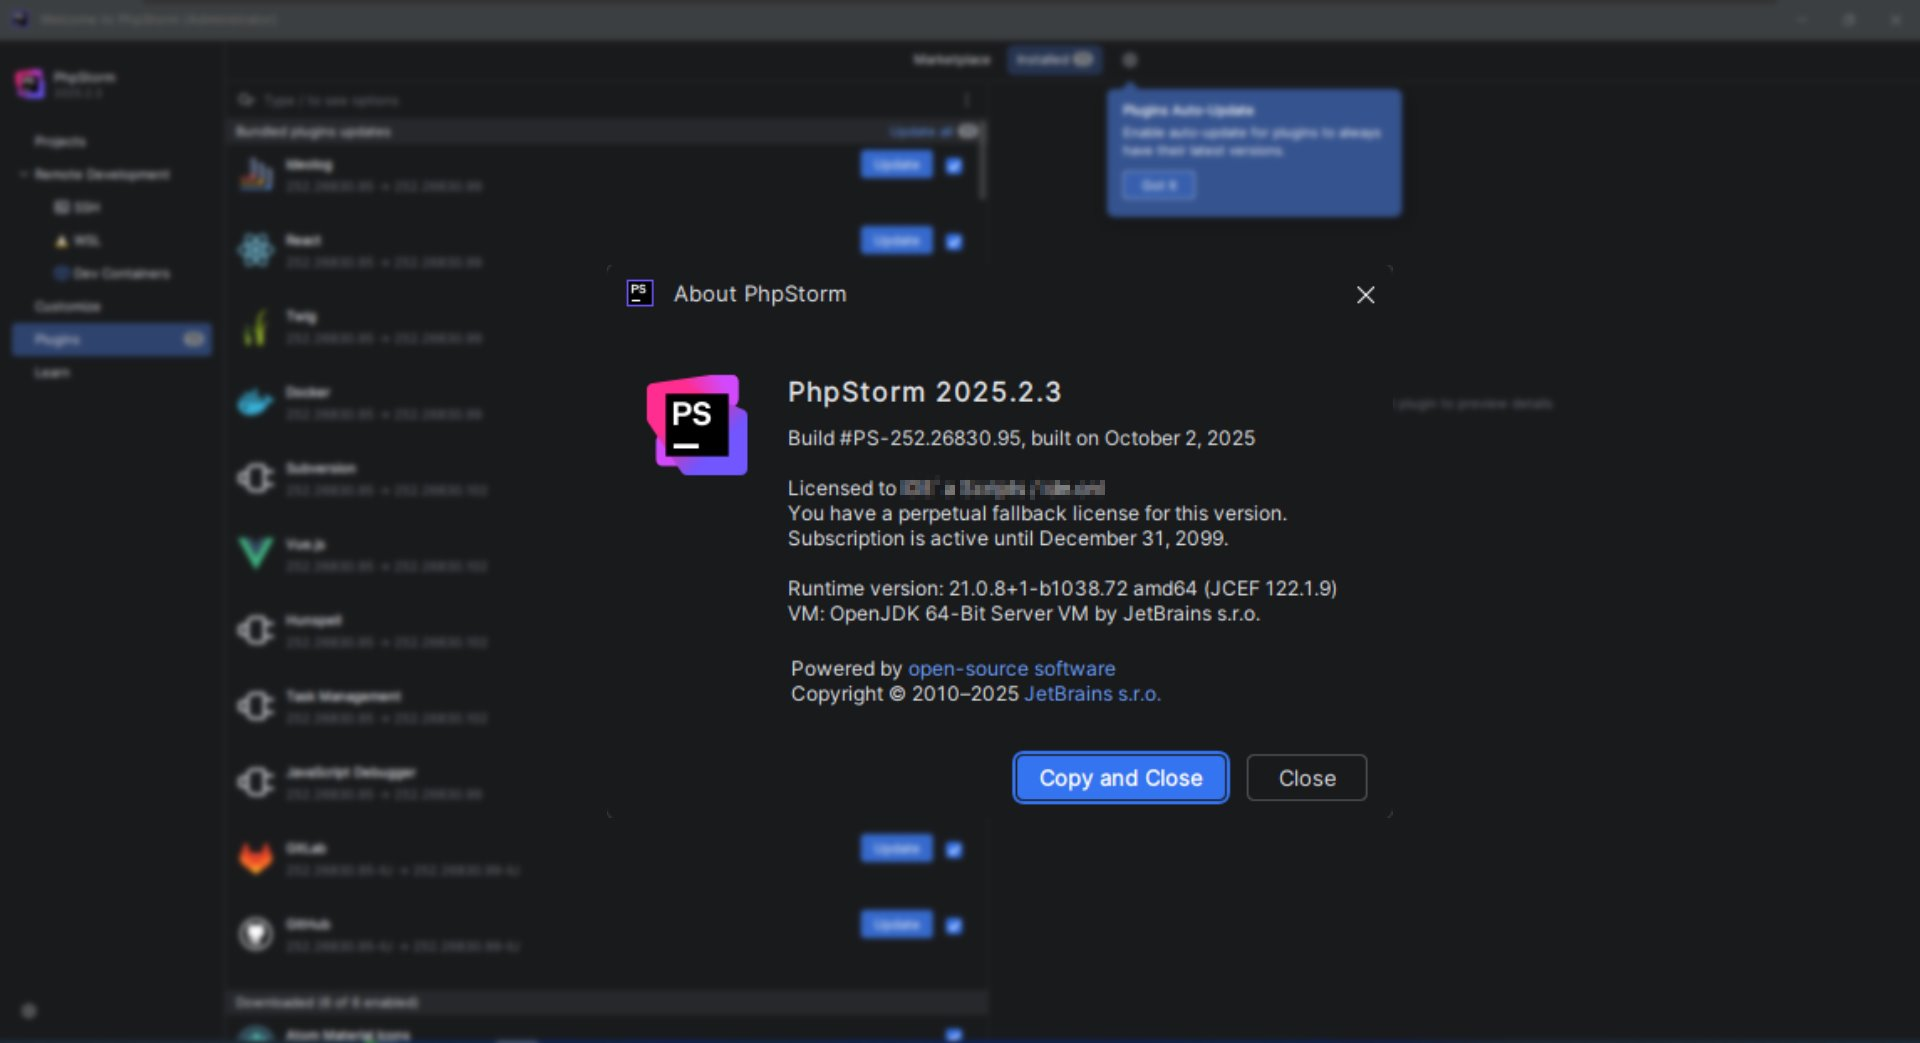1920x1043 pixels.
Task: Select Plugins in the Welcome sidebar
Action: coord(112,339)
